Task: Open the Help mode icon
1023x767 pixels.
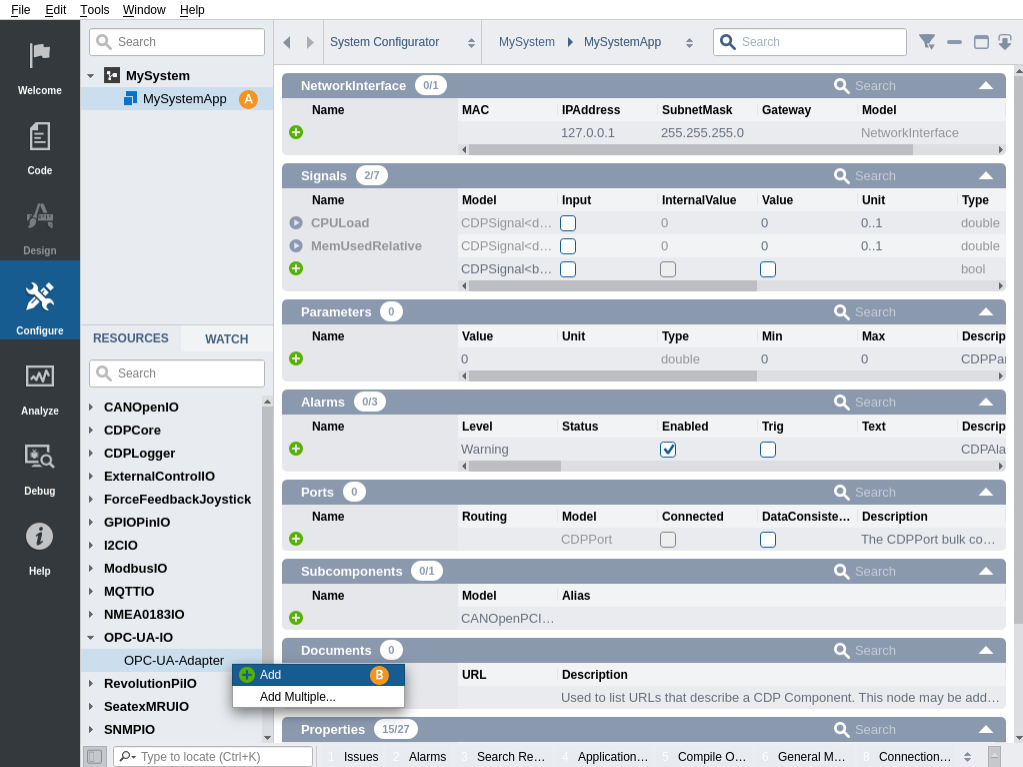Action: (40, 546)
